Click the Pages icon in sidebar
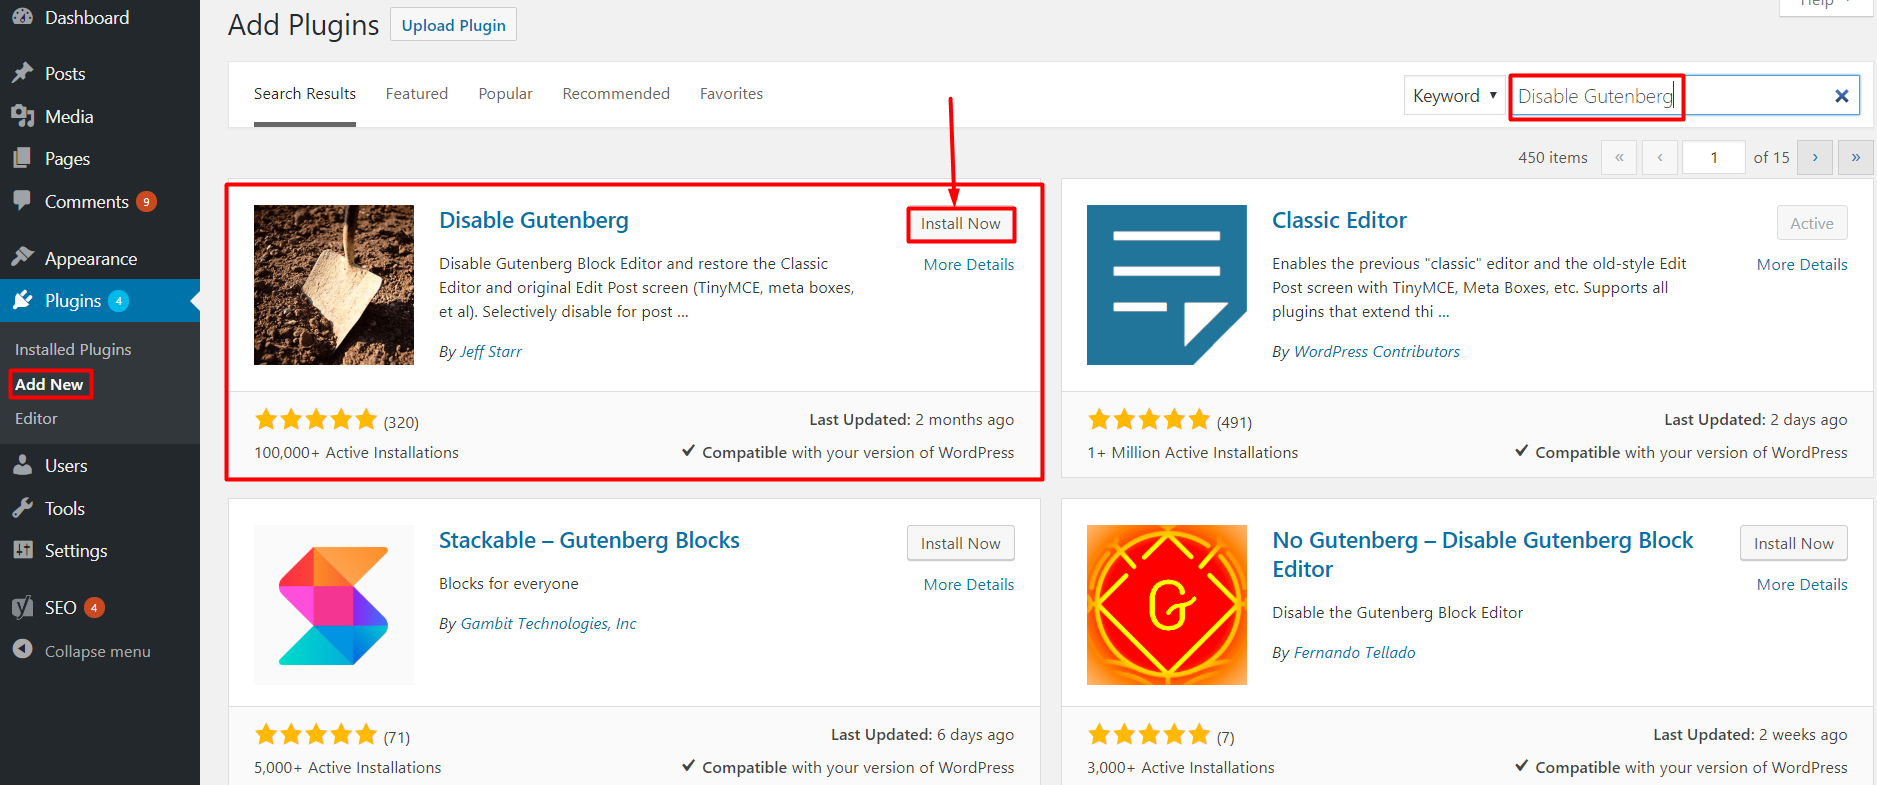Viewport: 1877px width, 785px height. pyautogui.click(x=22, y=158)
